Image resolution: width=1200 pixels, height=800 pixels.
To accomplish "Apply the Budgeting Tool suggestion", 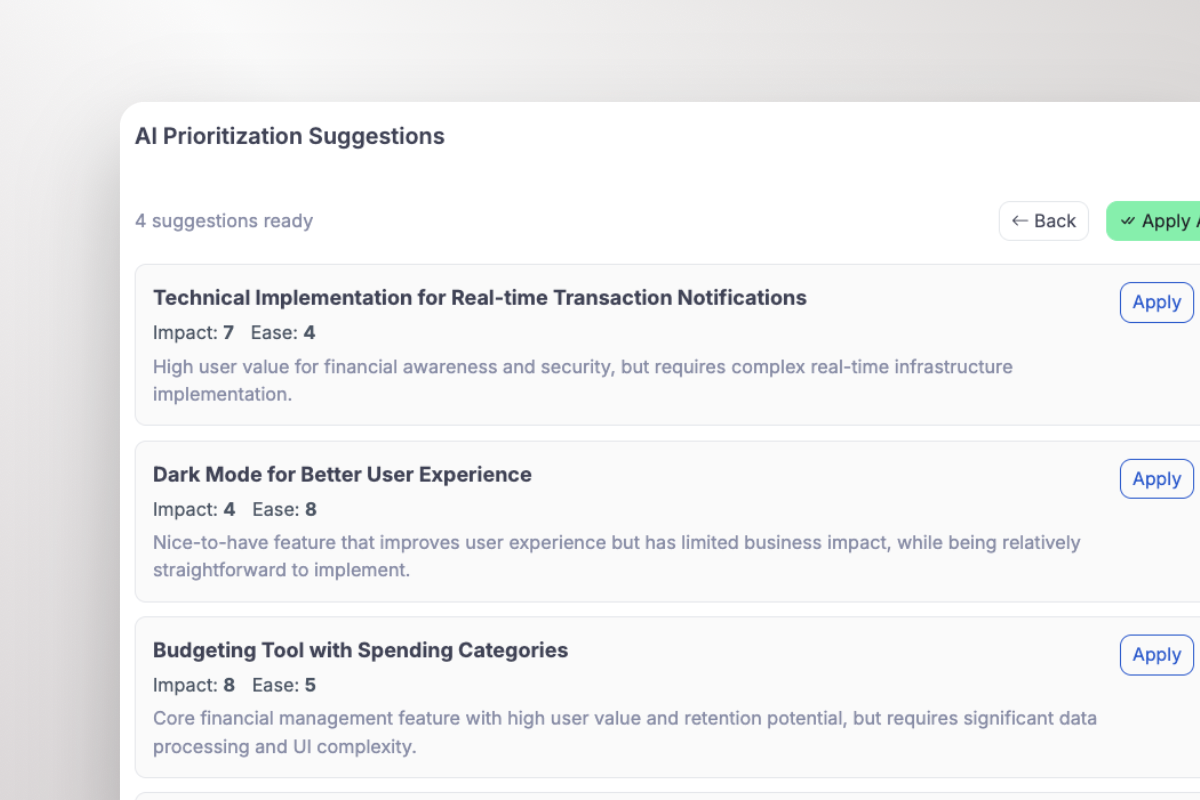I will tap(1156, 655).
